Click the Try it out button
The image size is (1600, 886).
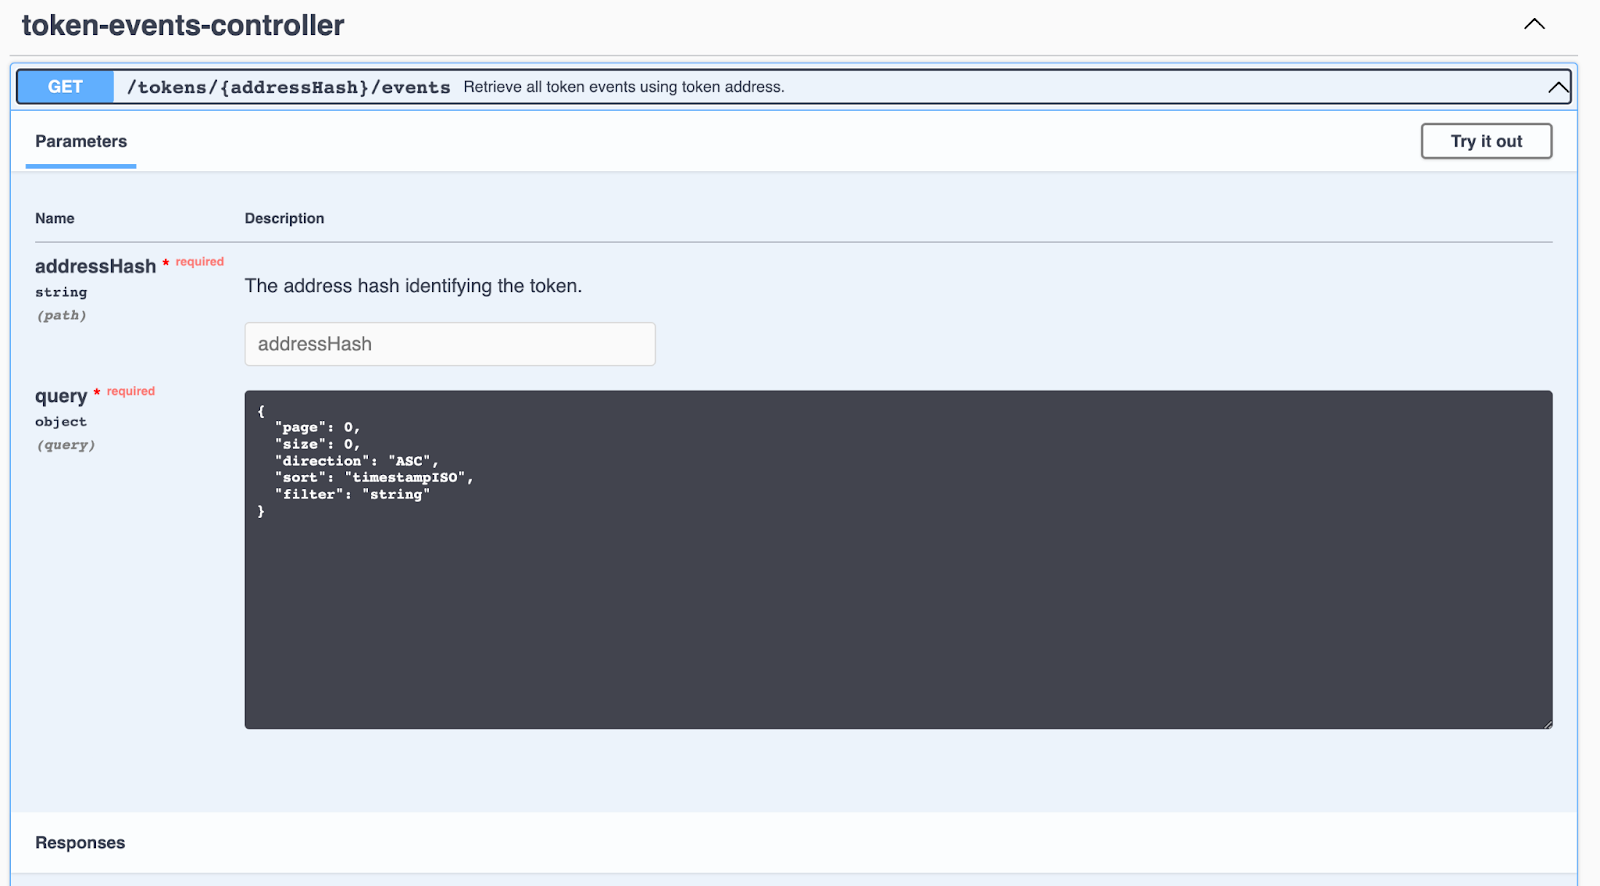tap(1486, 141)
